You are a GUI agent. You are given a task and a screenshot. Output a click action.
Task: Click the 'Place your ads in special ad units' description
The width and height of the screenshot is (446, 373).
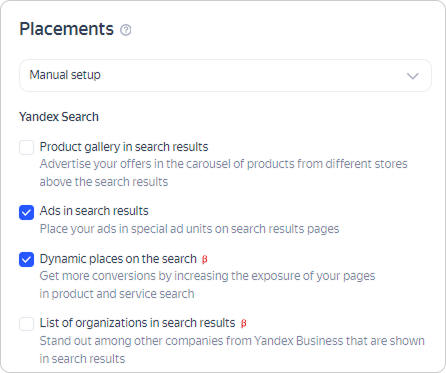[x=189, y=229]
